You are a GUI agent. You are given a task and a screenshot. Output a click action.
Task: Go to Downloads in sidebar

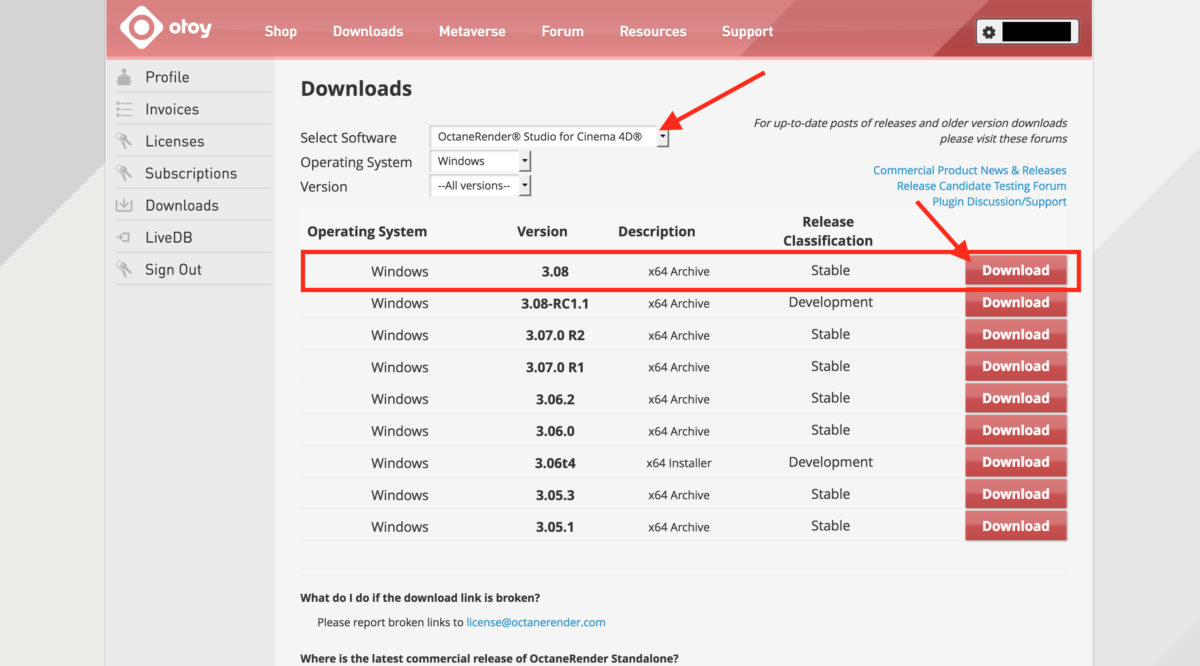182,205
